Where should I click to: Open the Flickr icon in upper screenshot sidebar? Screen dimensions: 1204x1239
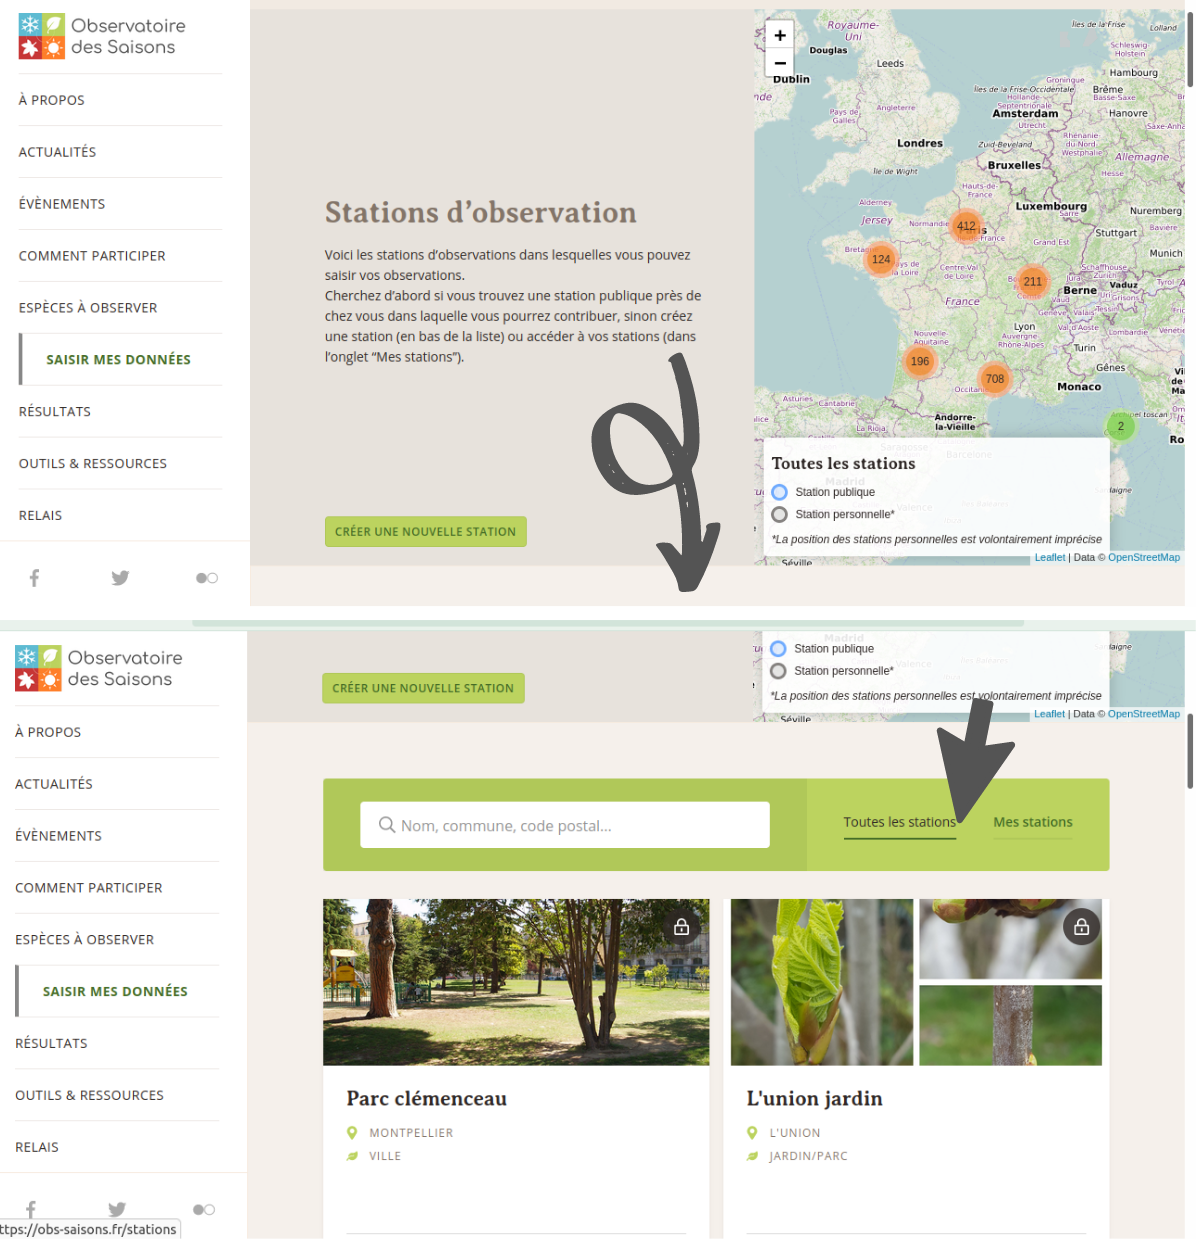point(207,578)
